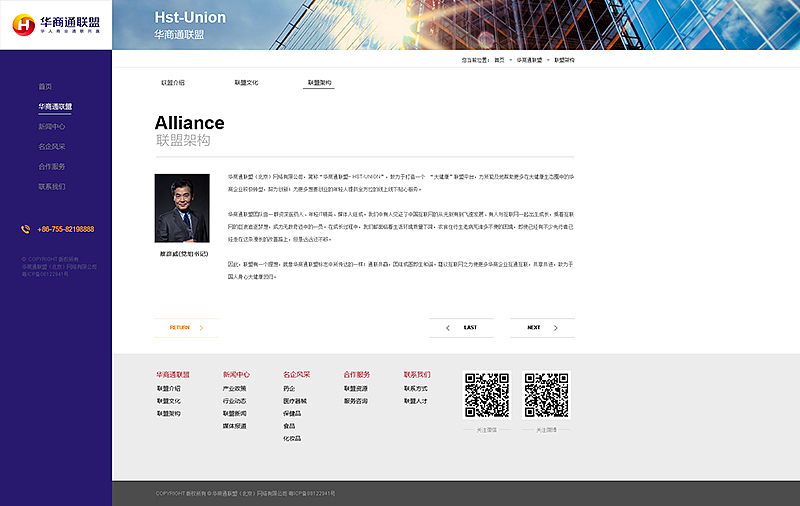The height and width of the screenshot is (506, 800).
Task: Click the red 联系我们 footer heading
Action: (x=417, y=374)
